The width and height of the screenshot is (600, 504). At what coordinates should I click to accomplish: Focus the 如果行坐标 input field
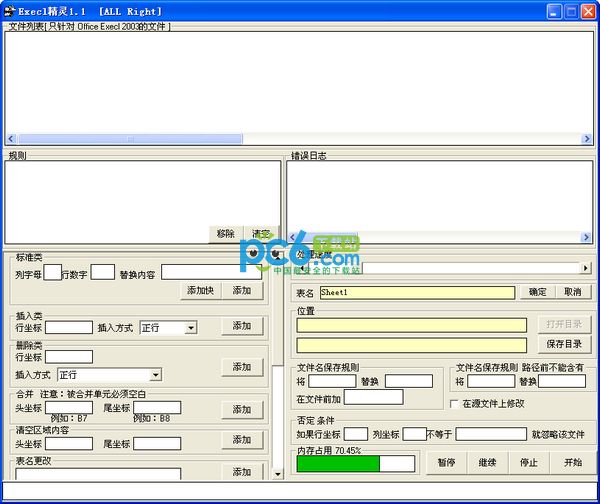pos(356,434)
